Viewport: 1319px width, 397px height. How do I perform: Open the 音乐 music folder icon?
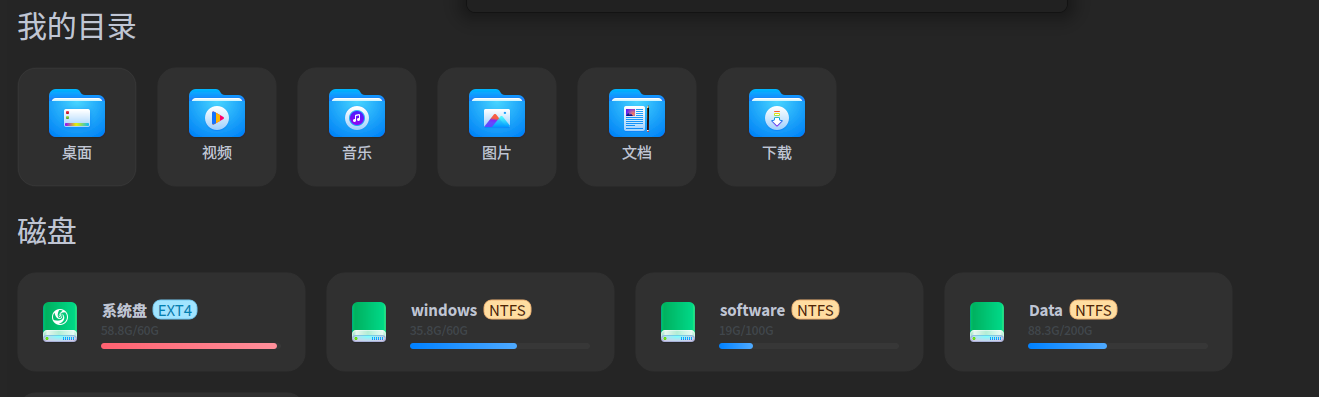pyautogui.click(x=357, y=113)
